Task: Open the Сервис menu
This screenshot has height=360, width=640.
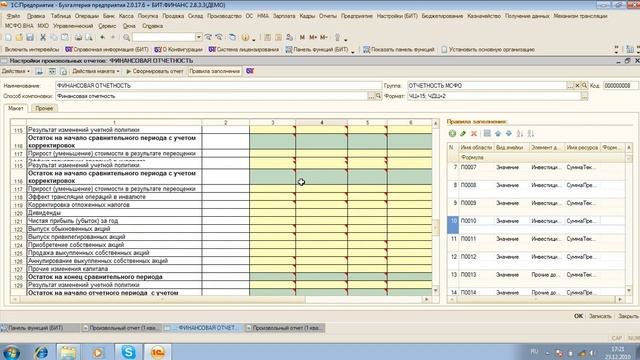Action: point(107,26)
